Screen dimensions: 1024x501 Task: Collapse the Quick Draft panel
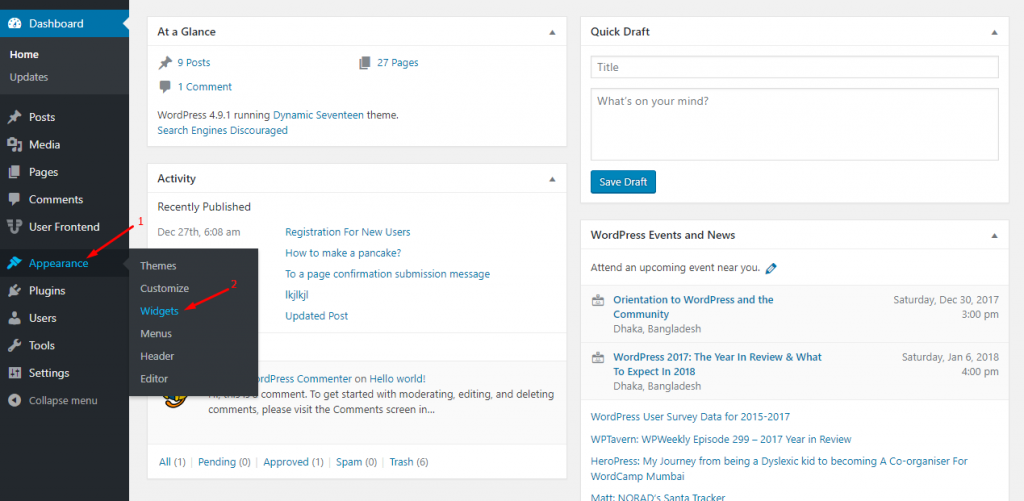[993, 32]
